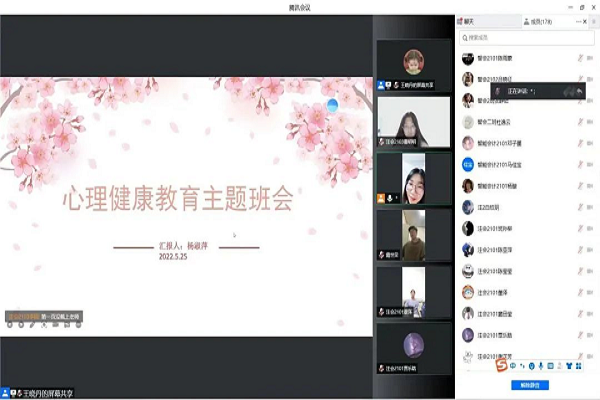Click the reply arrow on the dark speaking popup
This screenshot has width=600, height=400.
(x=578, y=91)
